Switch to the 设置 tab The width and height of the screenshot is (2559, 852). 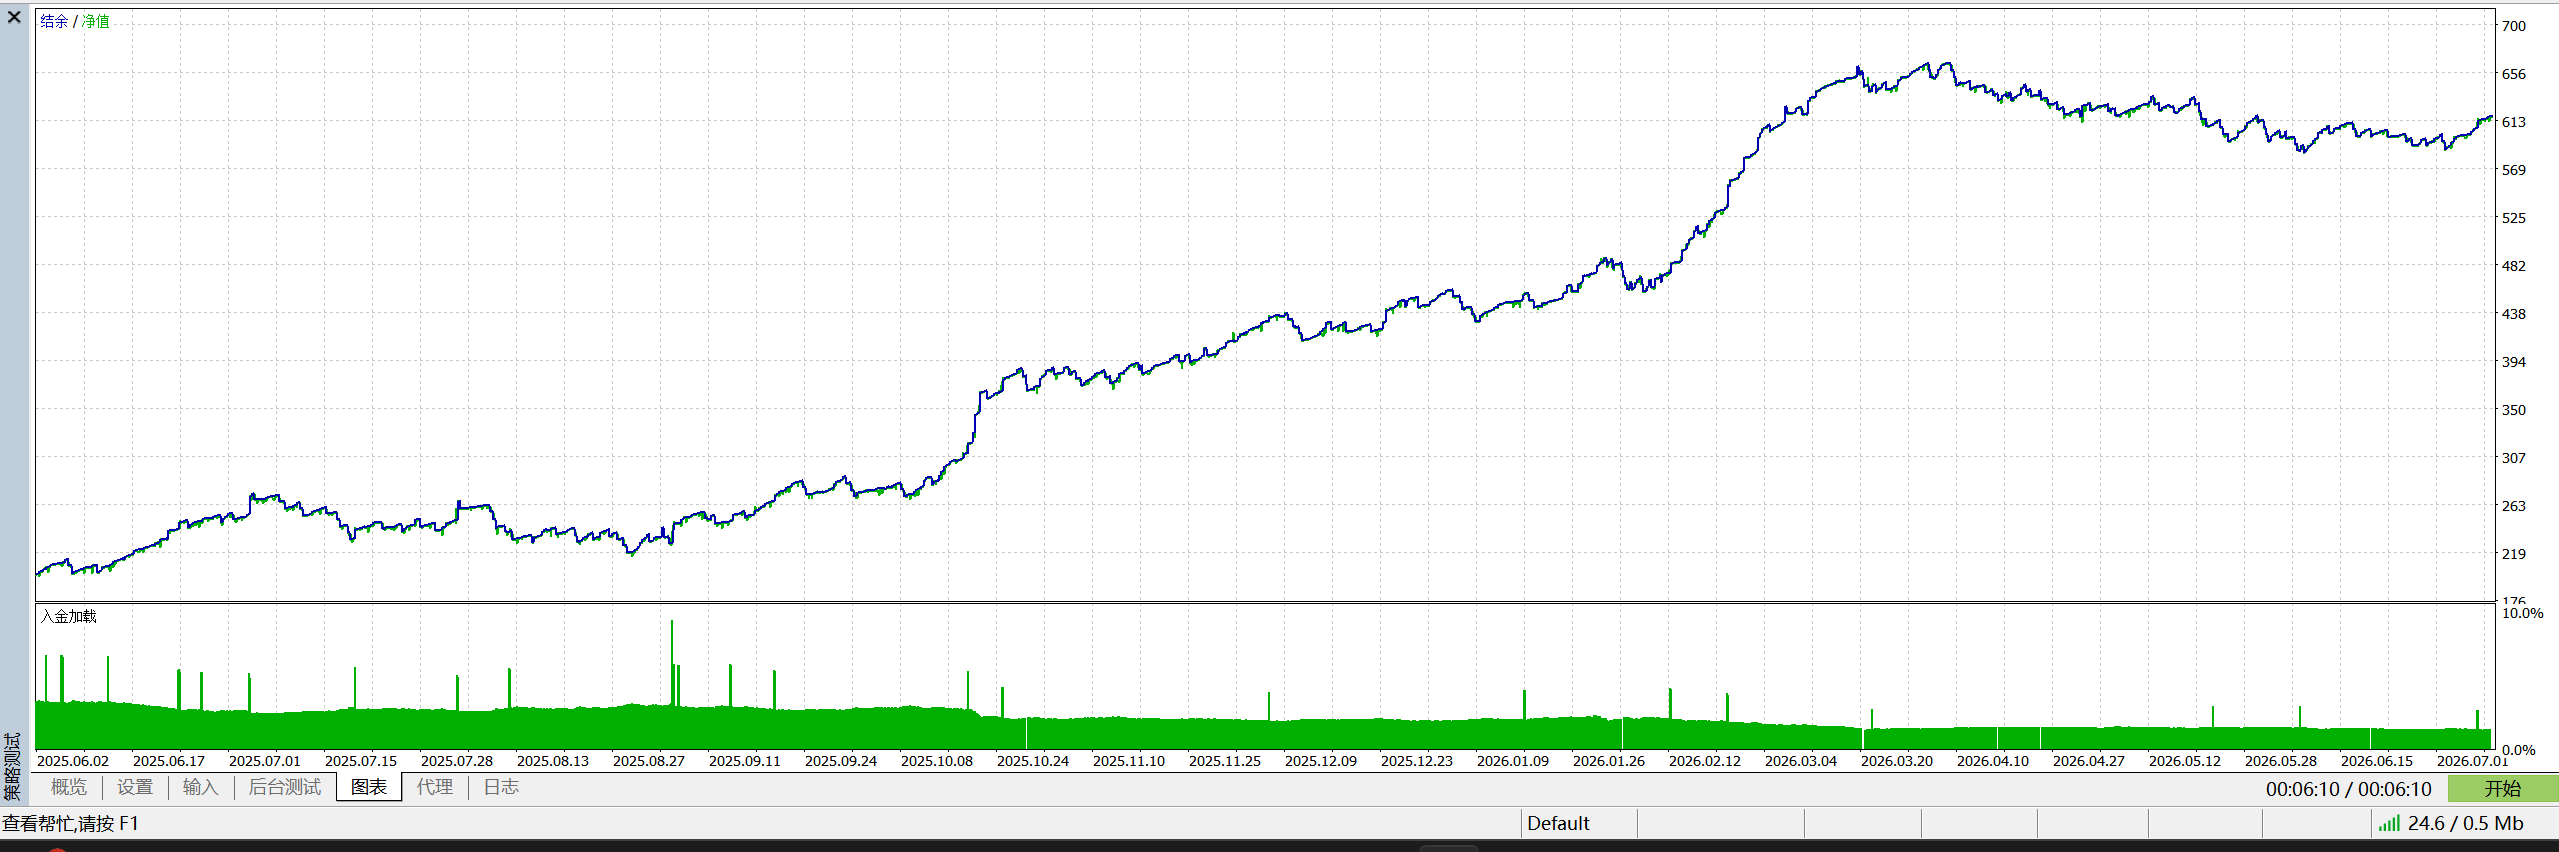(135, 787)
